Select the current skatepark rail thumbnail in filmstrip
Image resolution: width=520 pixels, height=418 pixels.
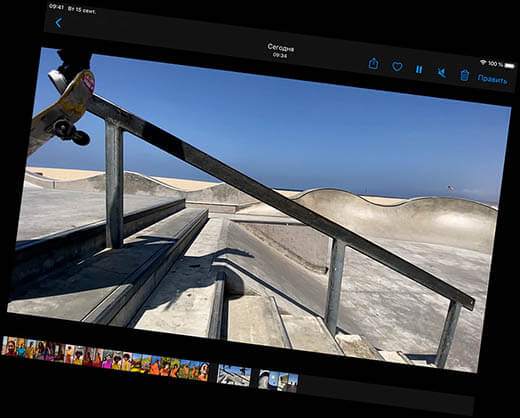click(x=234, y=375)
